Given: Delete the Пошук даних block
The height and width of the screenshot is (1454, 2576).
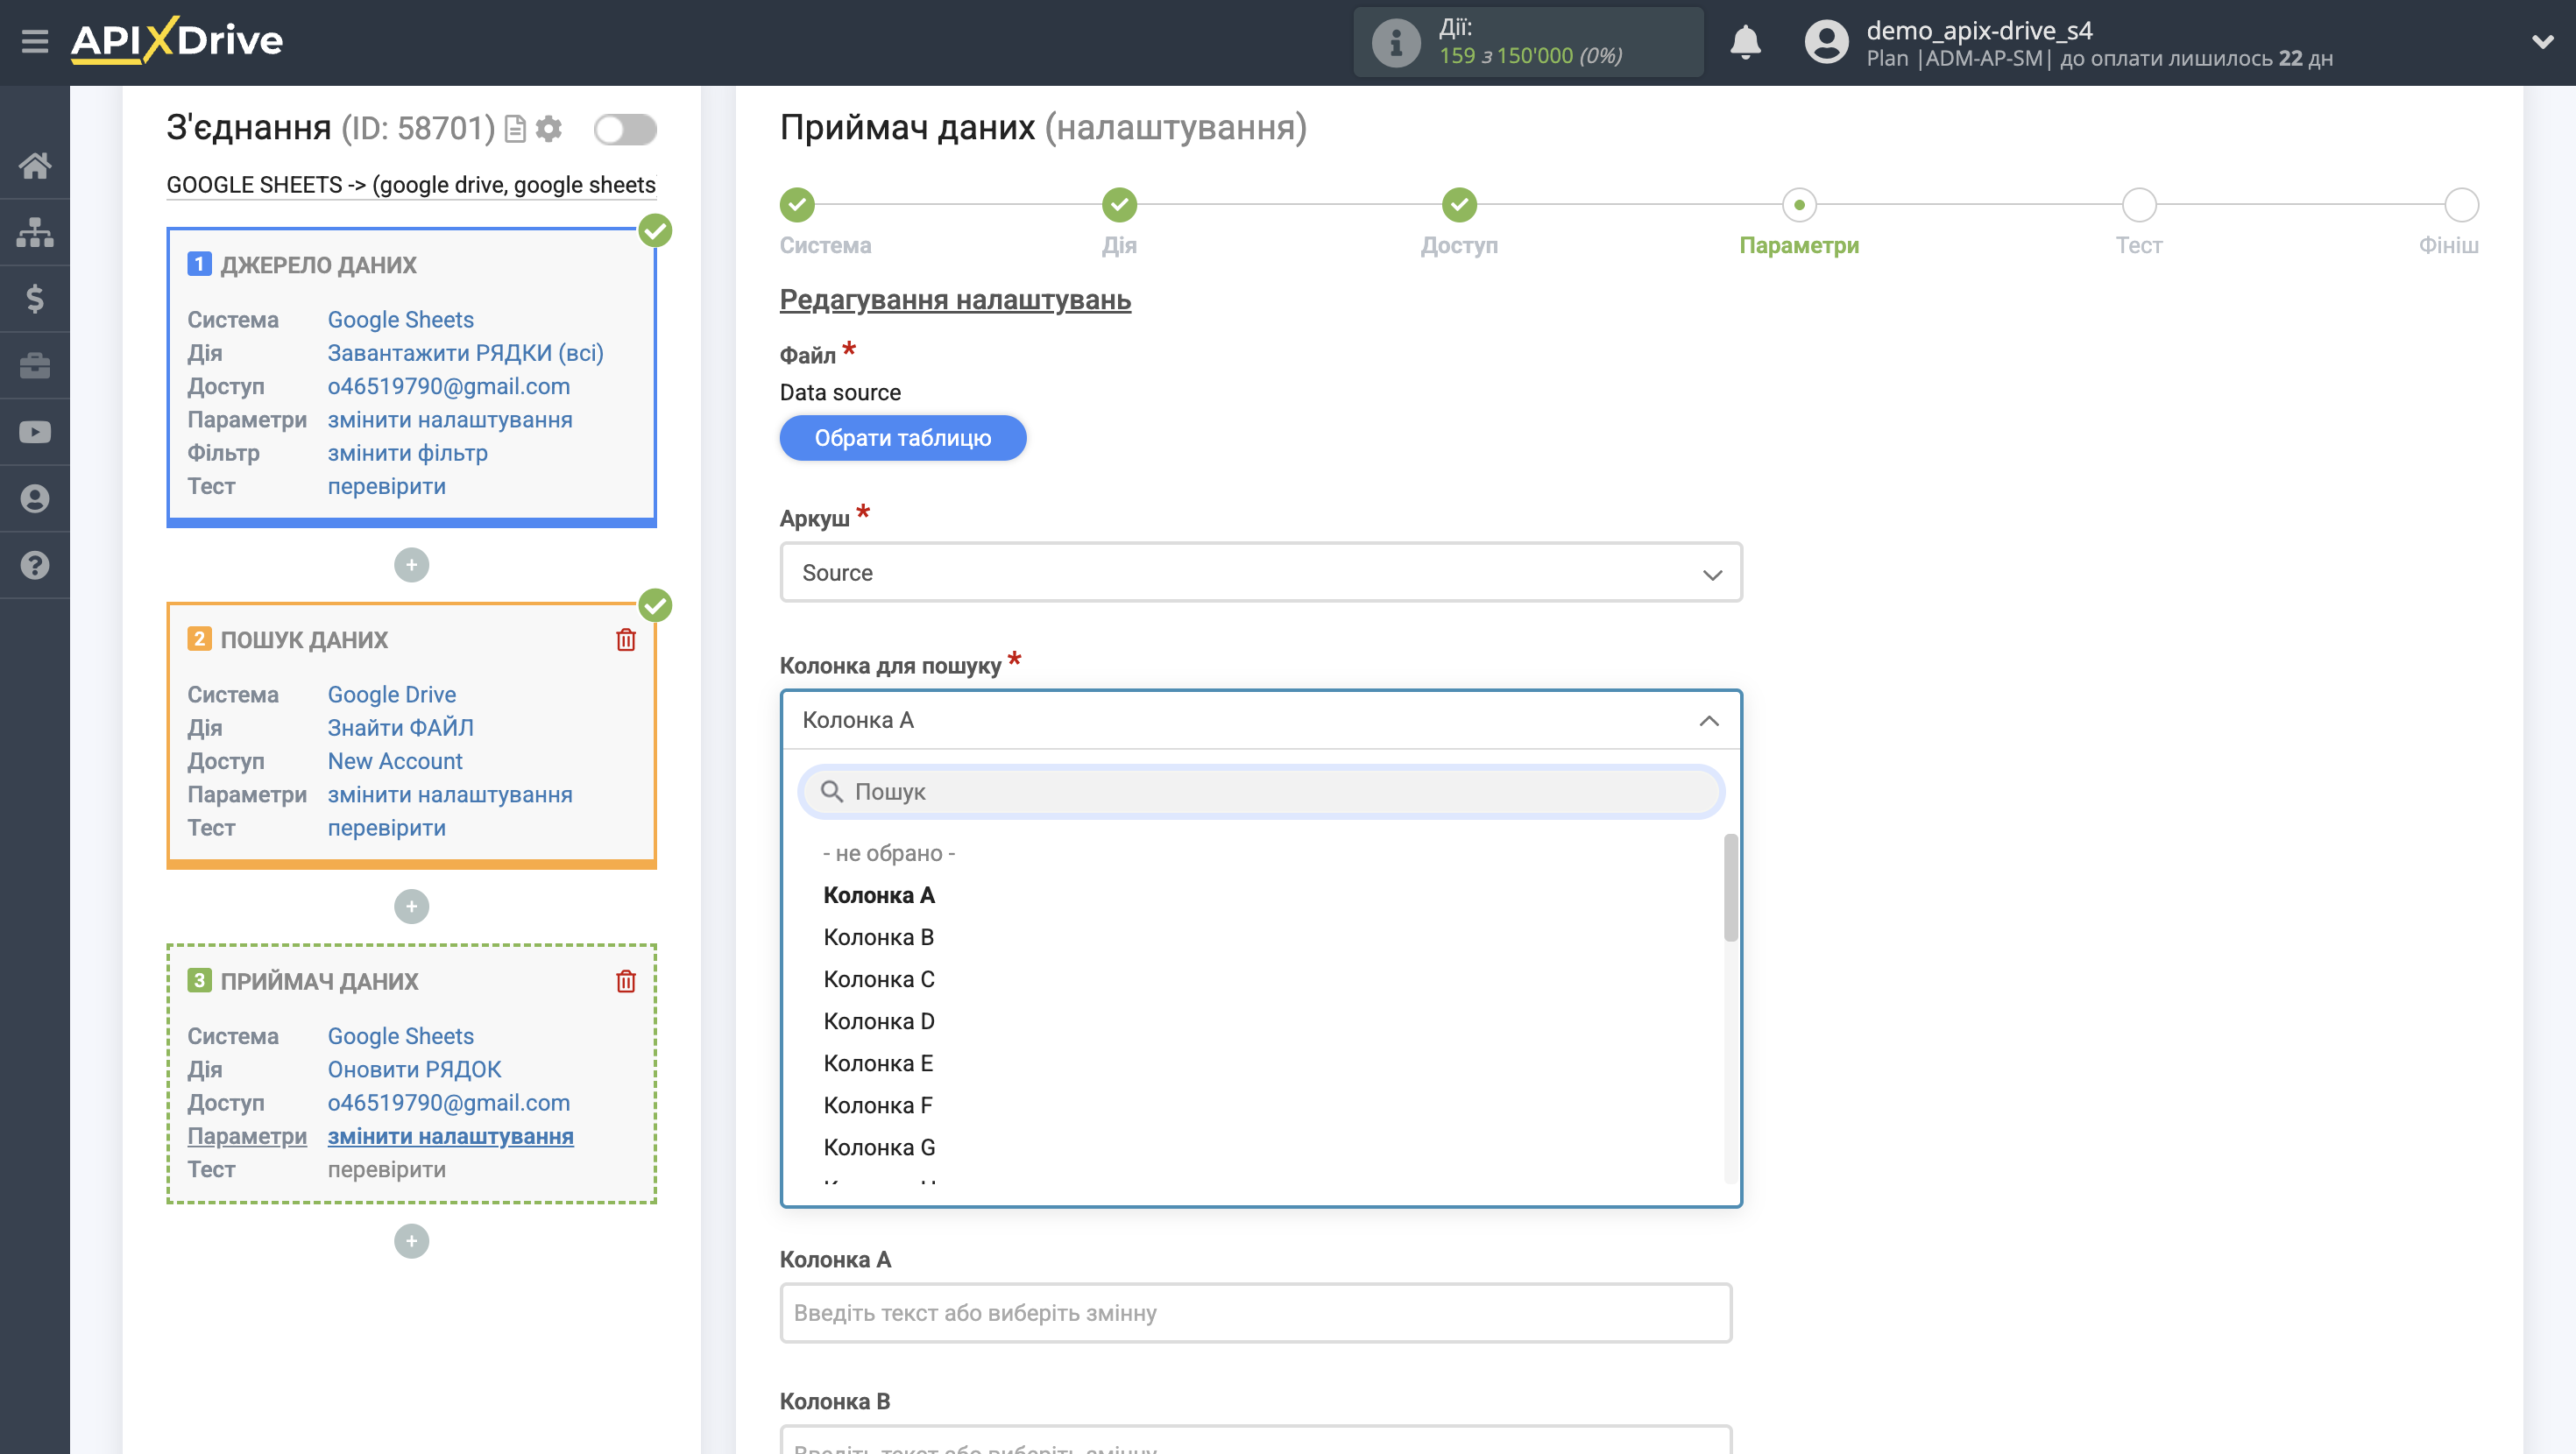Looking at the screenshot, I should pos(626,640).
